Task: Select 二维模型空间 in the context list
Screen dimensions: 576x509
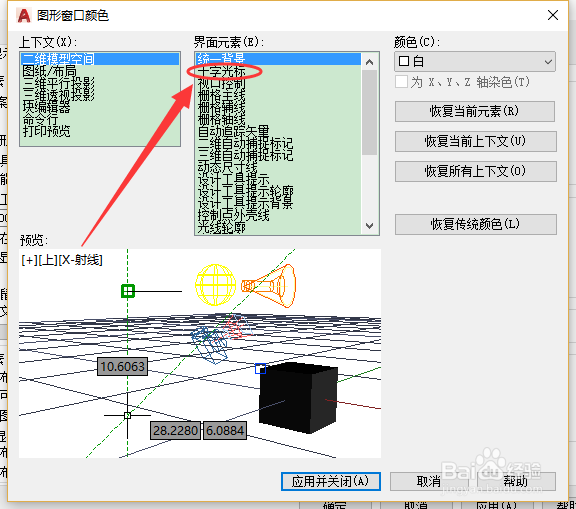Action: pyautogui.click(x=100, y=59)
